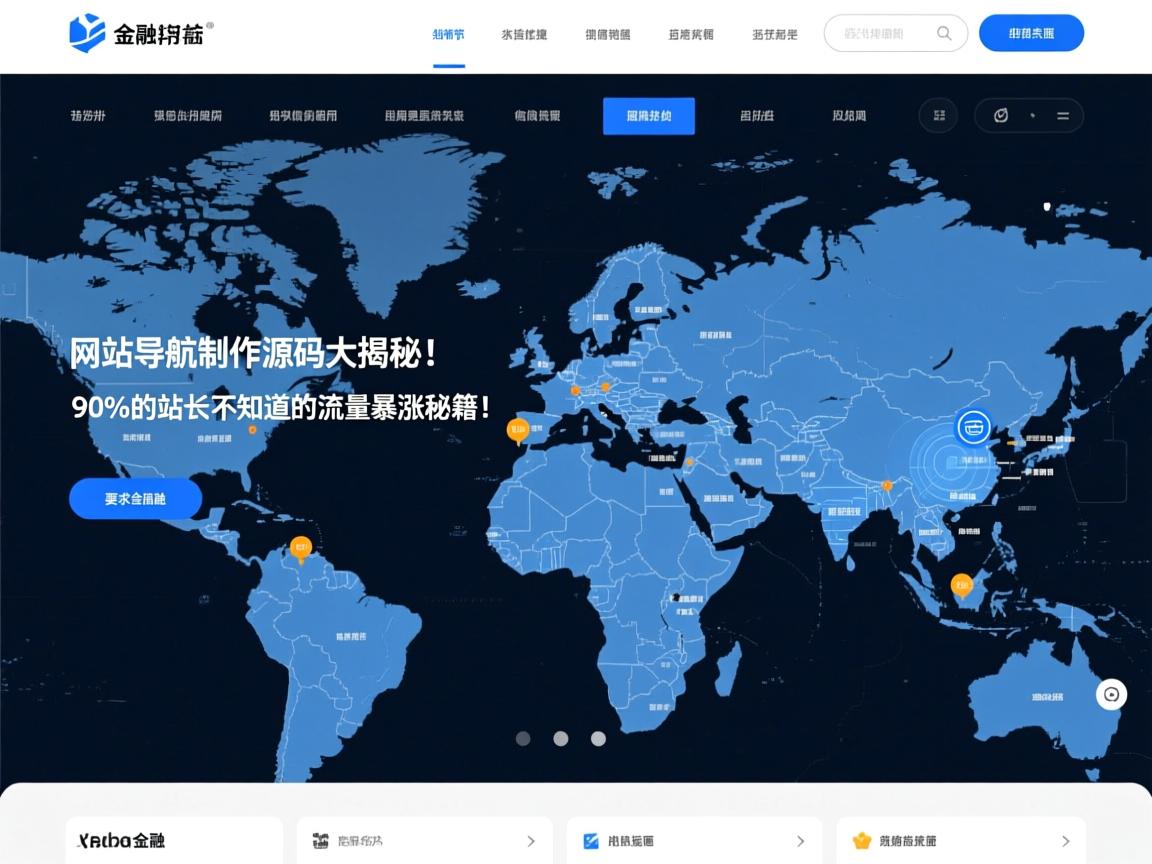Click the magnifier icon in the search bar

click(943, 33)
